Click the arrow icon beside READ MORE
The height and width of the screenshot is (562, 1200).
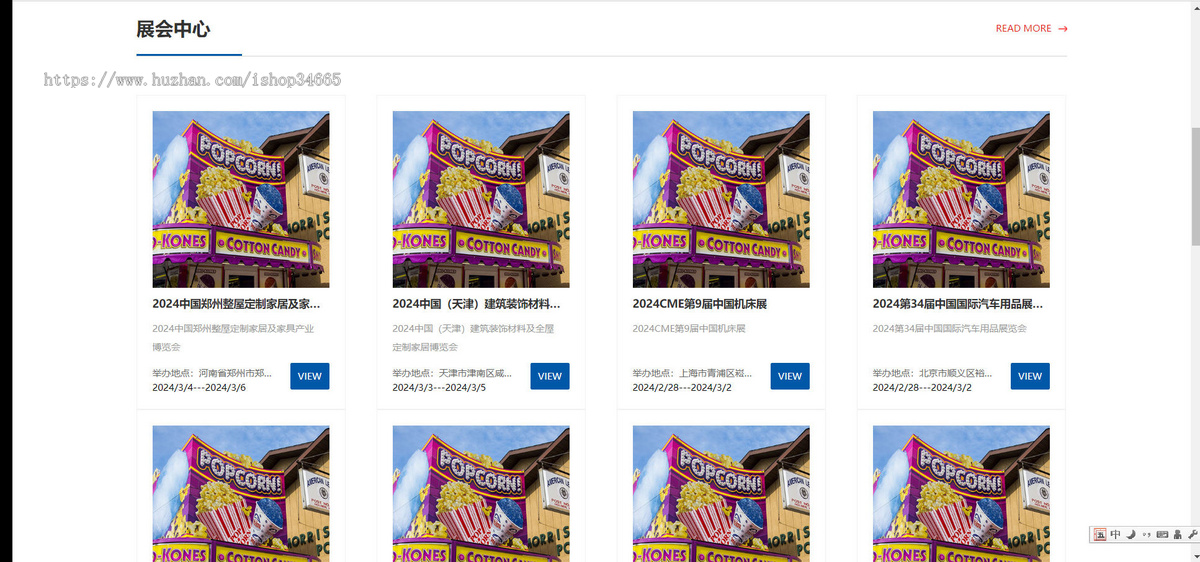click(x=1062, y=29)
